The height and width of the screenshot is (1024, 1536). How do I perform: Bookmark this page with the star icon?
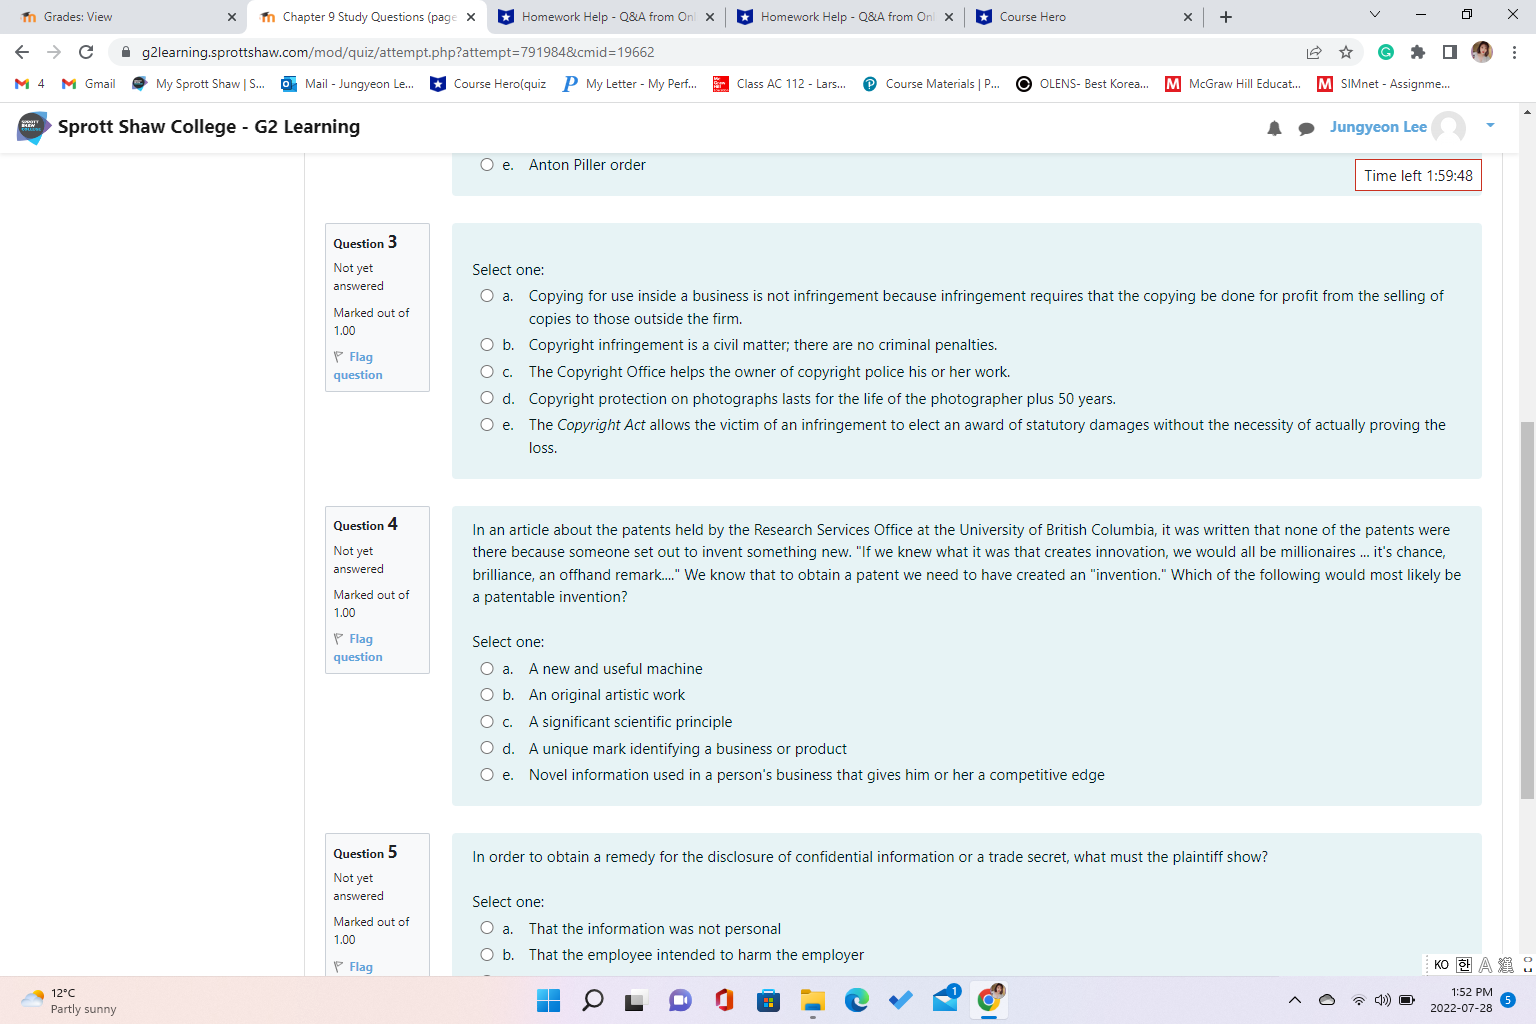point(1346,52)
